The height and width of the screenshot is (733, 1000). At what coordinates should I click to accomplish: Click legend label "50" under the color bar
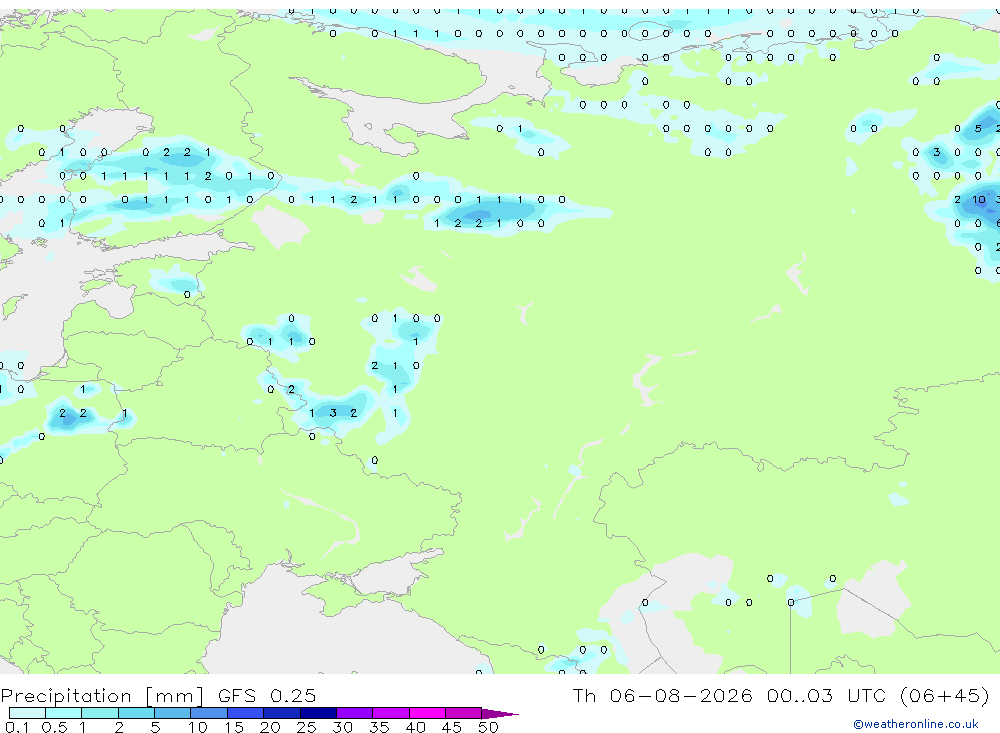488,727
